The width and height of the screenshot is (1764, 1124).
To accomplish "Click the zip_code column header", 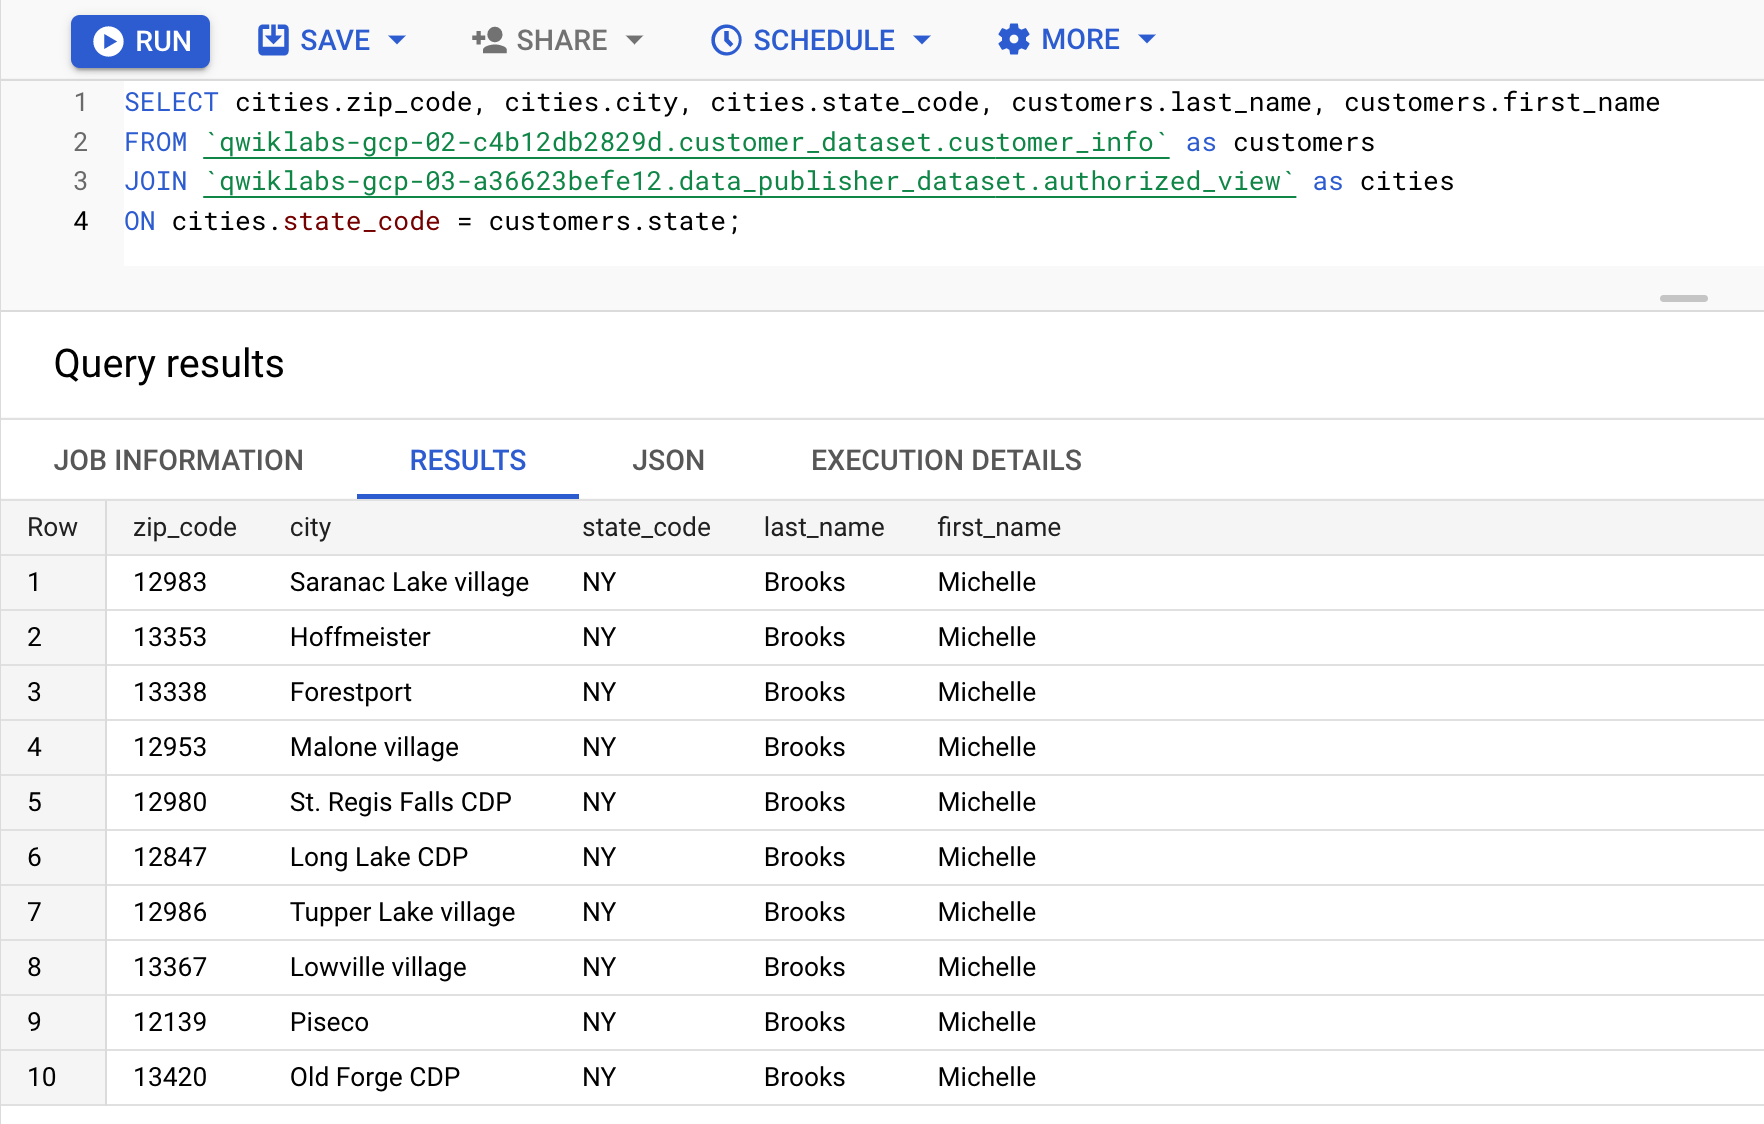I will click(x=185, y=527).
